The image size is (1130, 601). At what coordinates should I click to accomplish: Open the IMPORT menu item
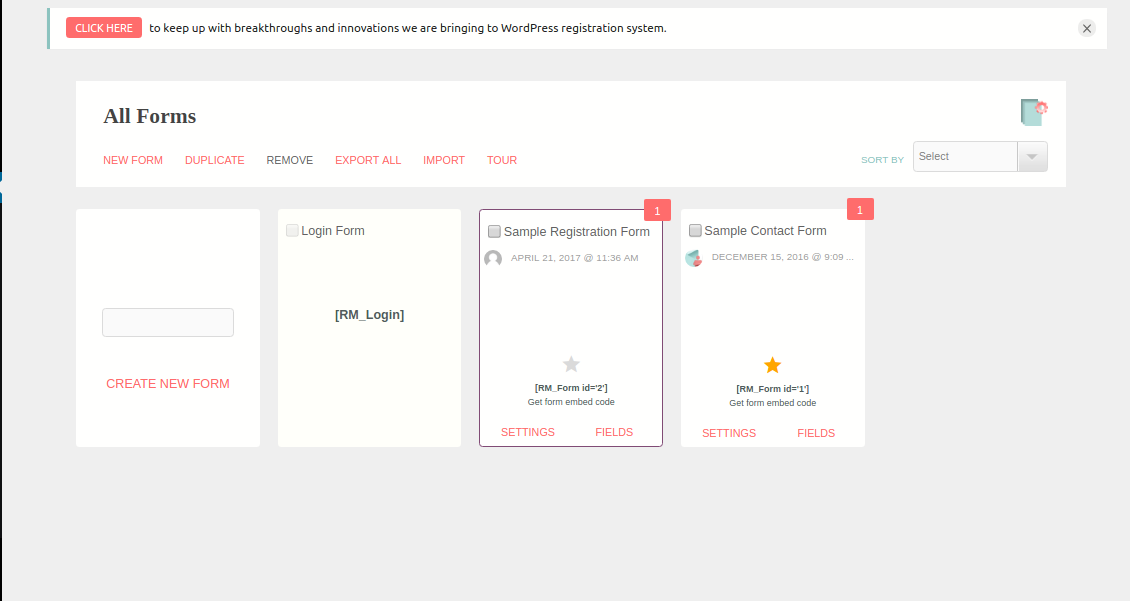(x=444, y=160)
